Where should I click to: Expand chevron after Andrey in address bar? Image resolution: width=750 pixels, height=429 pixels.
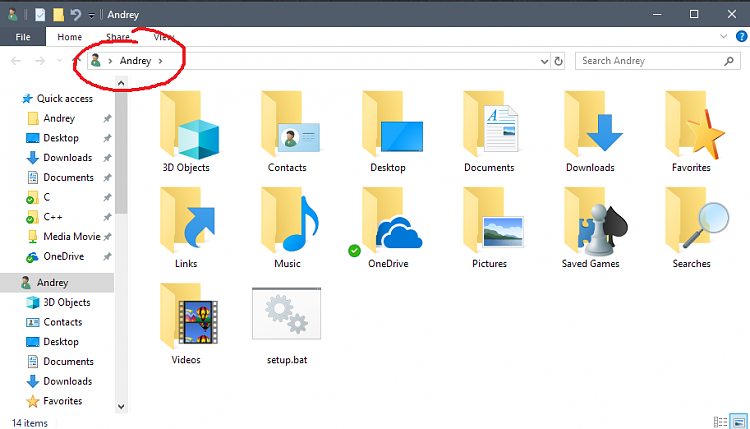(160, 61)
